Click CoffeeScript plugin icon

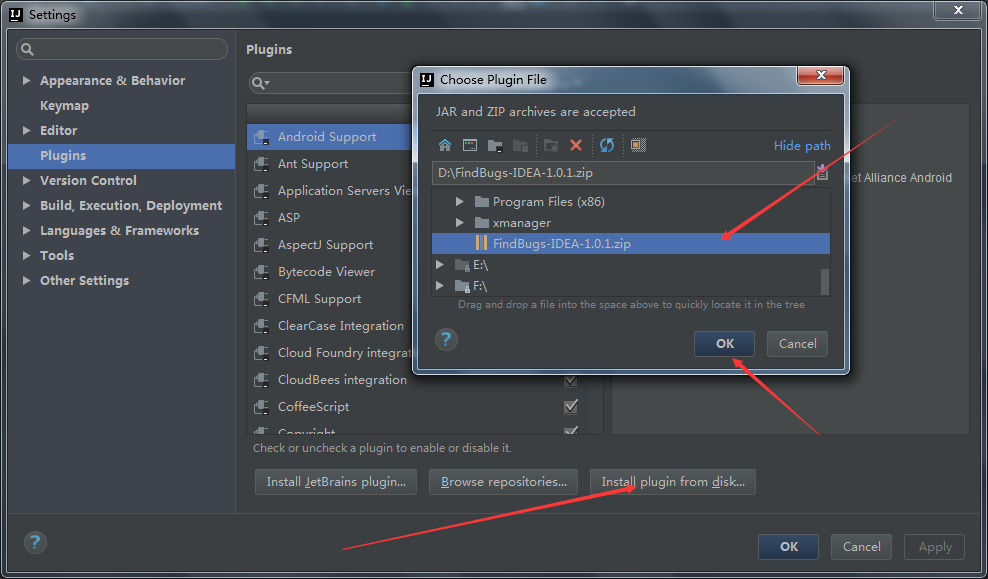click(x=261, y=407)
